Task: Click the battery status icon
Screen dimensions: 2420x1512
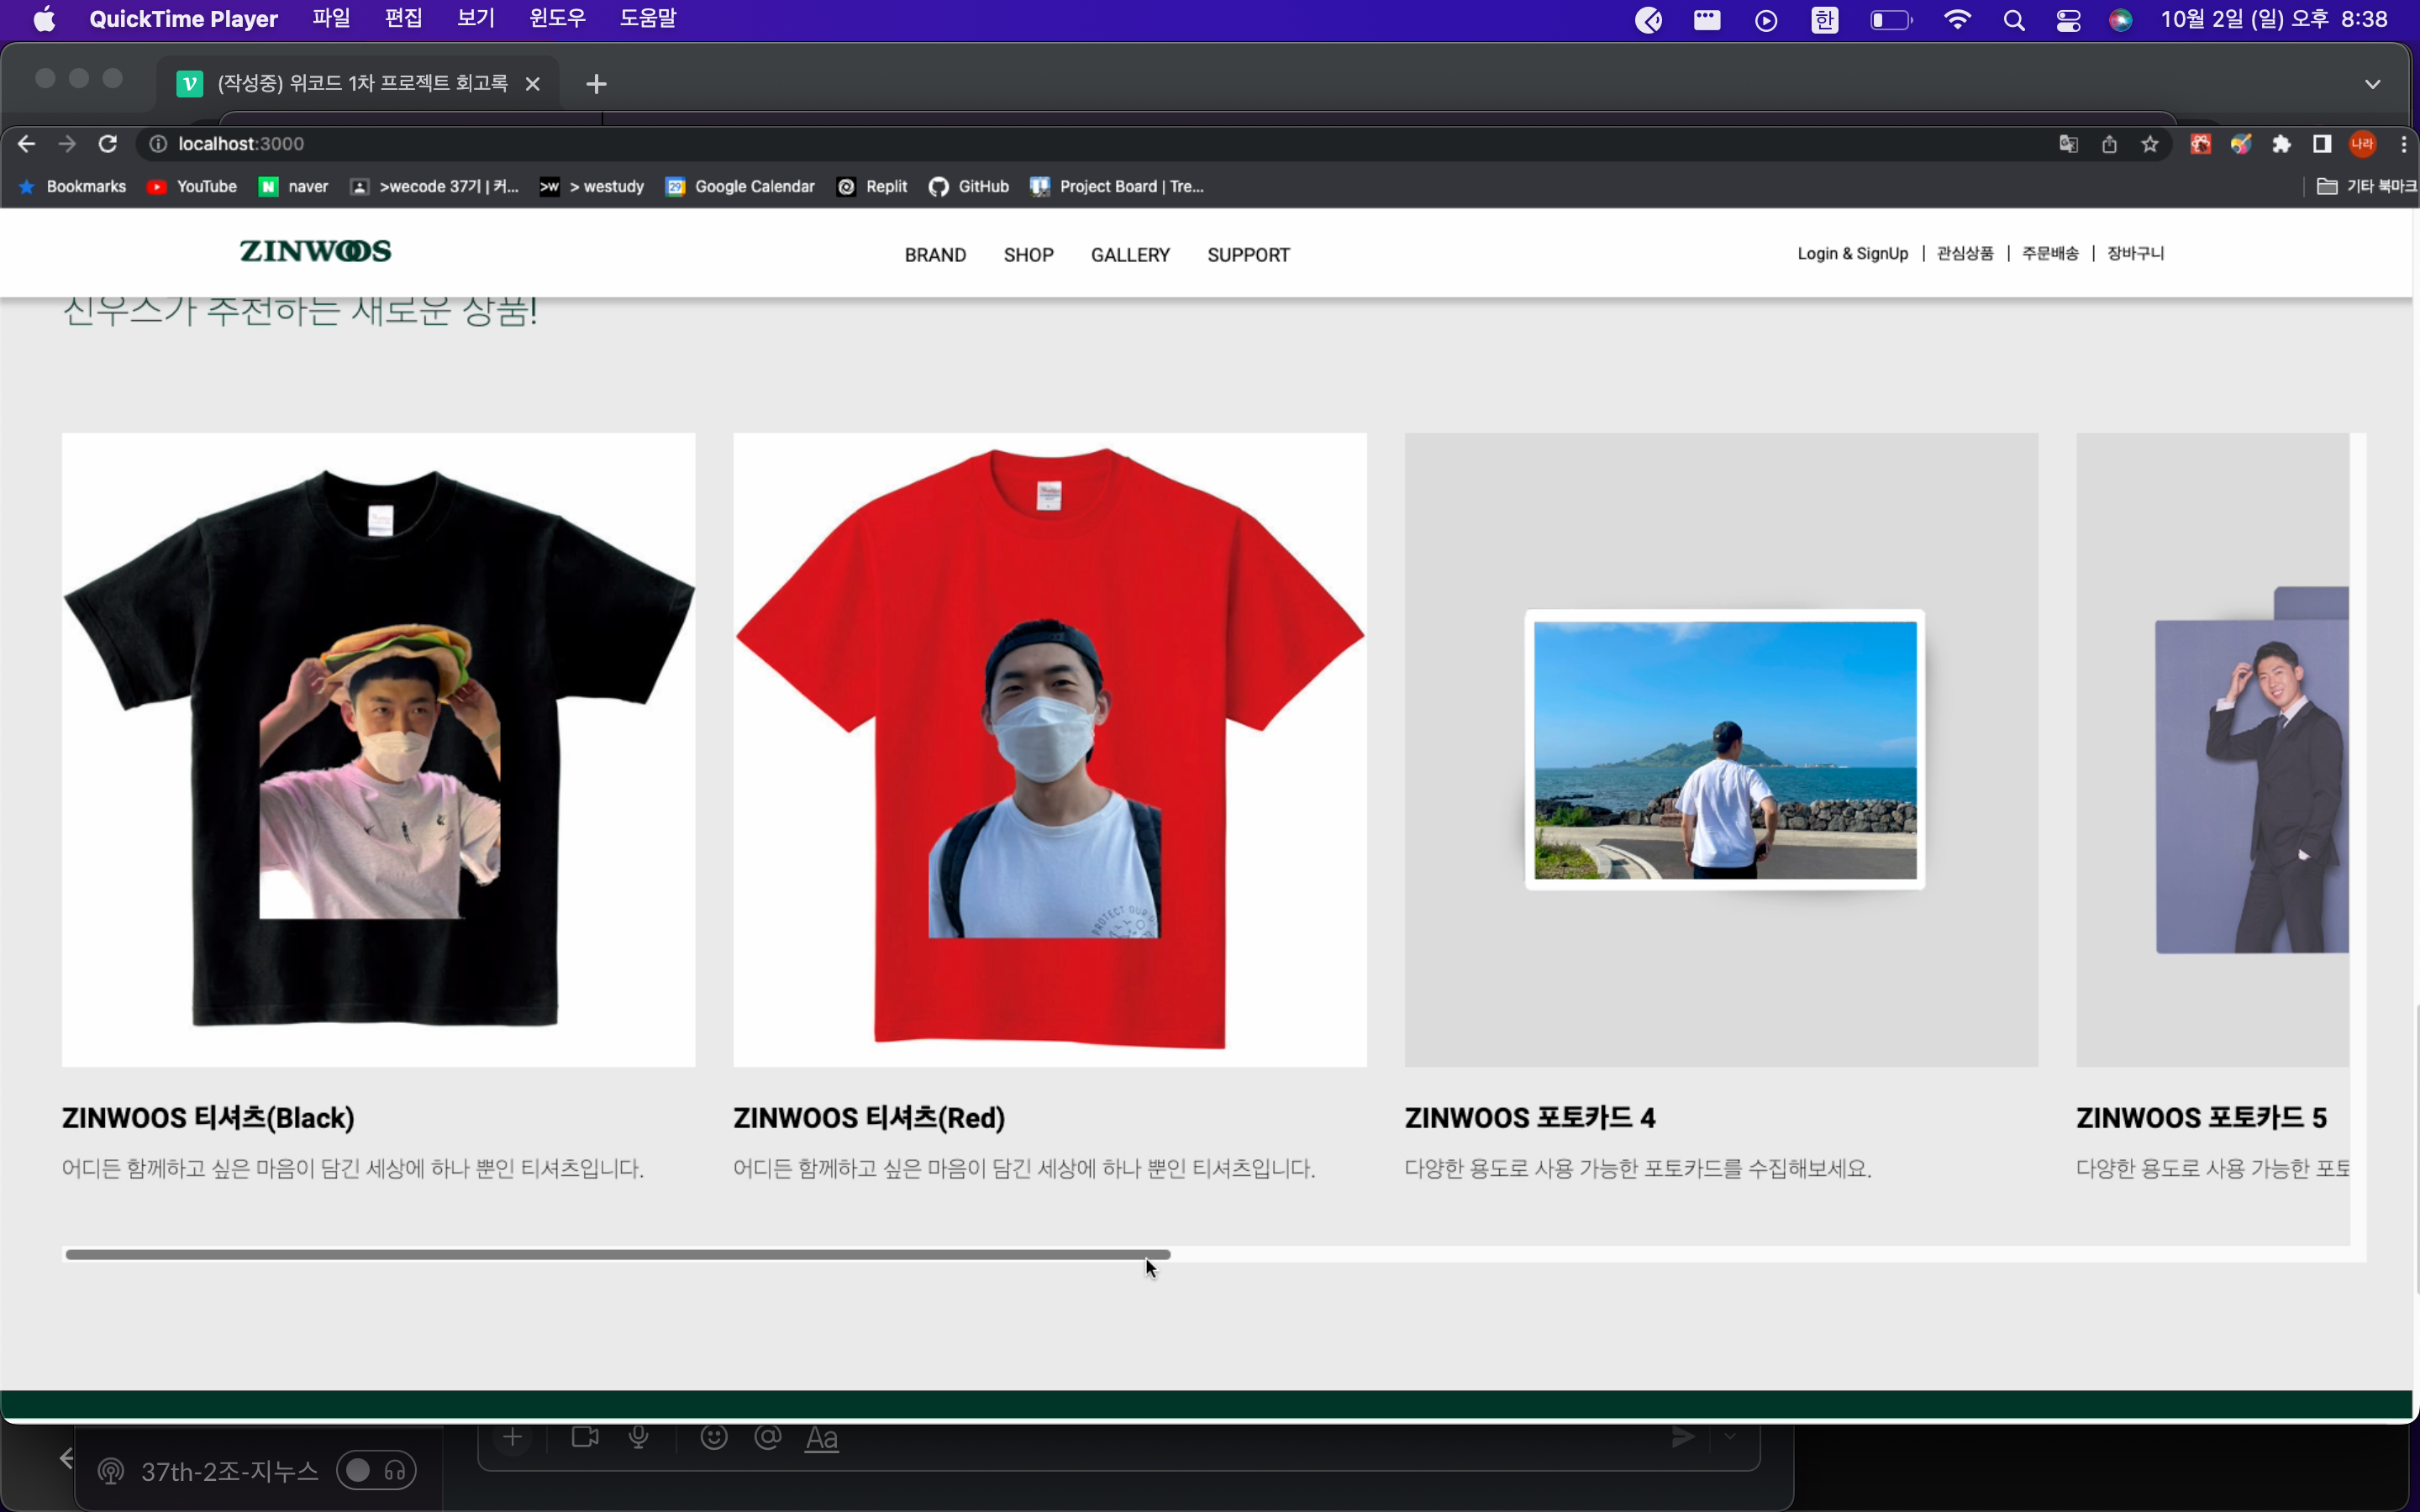Action: [x=1891, y=20]
